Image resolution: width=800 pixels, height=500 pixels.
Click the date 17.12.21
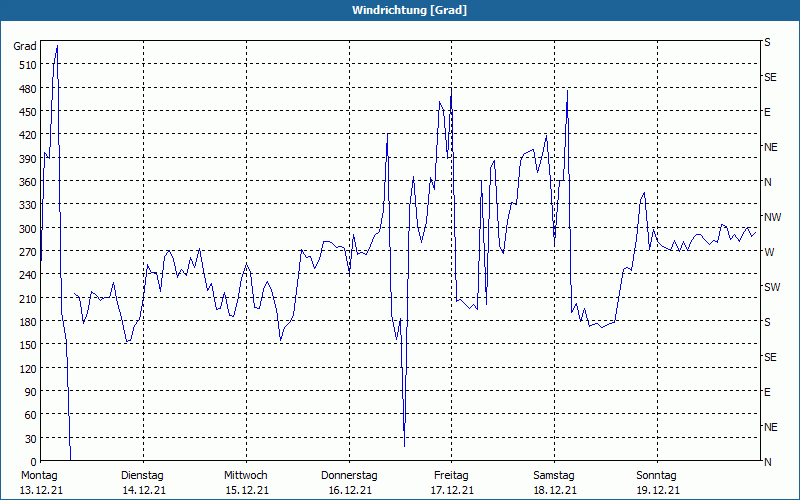452,491
